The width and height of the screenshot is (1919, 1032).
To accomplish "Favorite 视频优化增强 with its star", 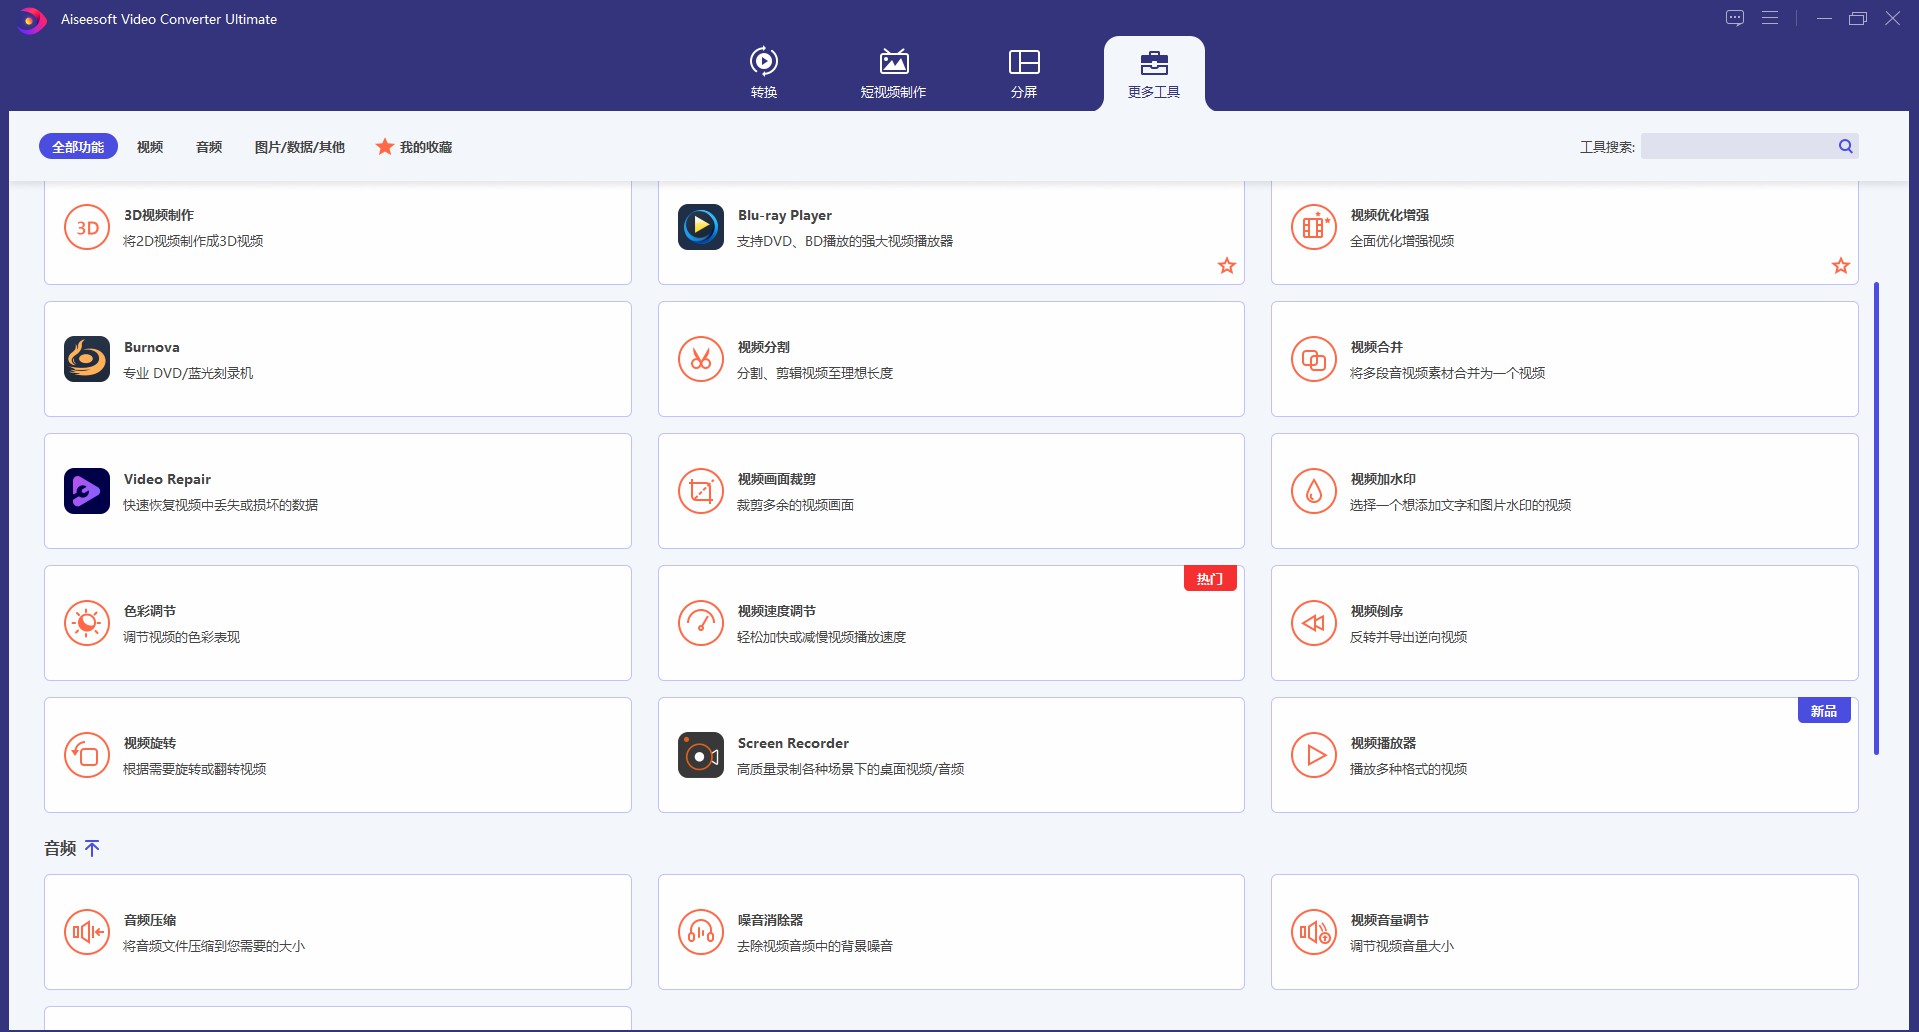I will (x=1841, y=265).
